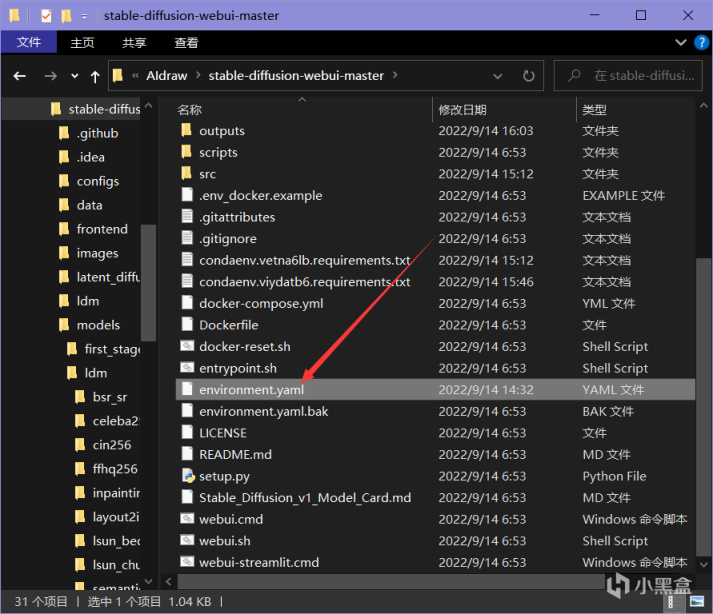The width and height of the screenshot is (713, 614).
Task: Click the file list vertical scrollbar thumb
Action: [x=703, y=408]
